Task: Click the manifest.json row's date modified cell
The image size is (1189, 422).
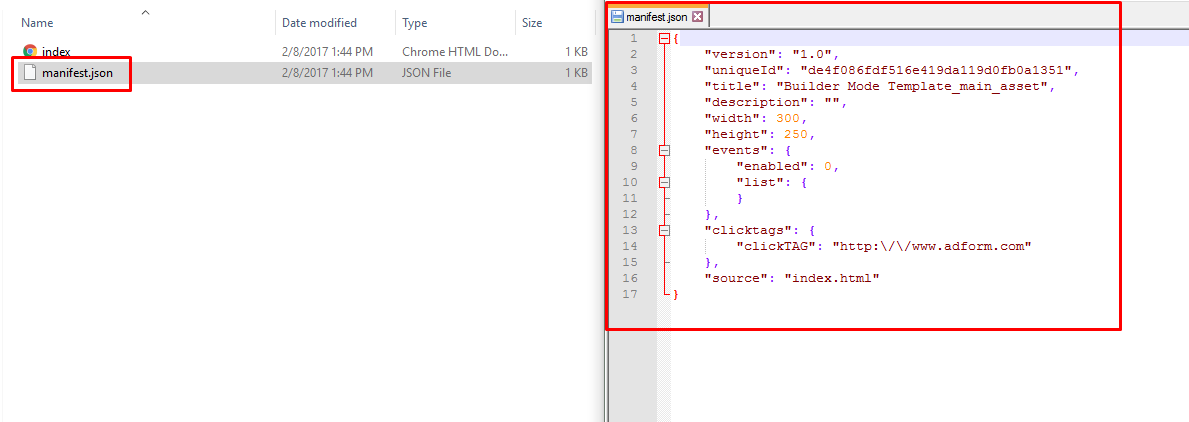Action: tap(328, 73)
